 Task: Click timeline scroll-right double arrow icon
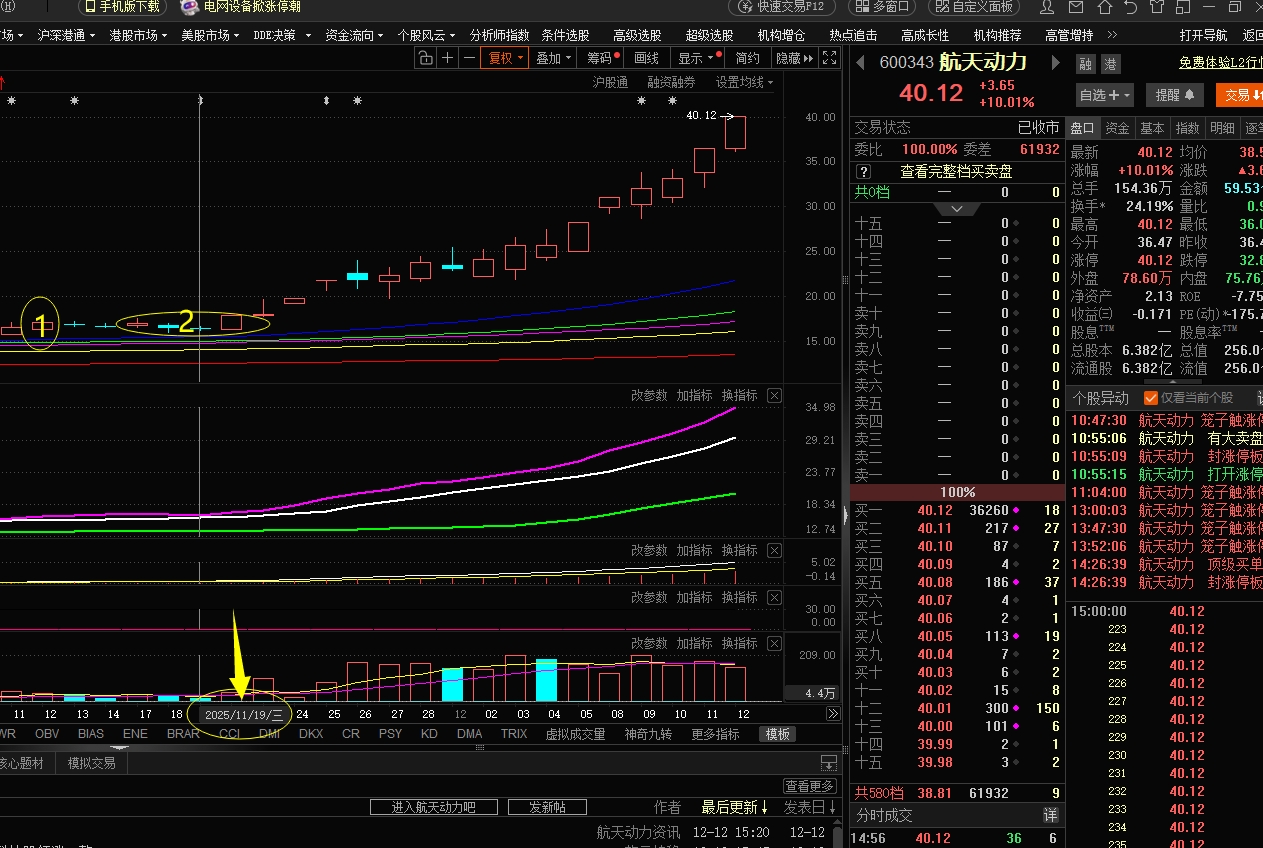click(833, 714)
